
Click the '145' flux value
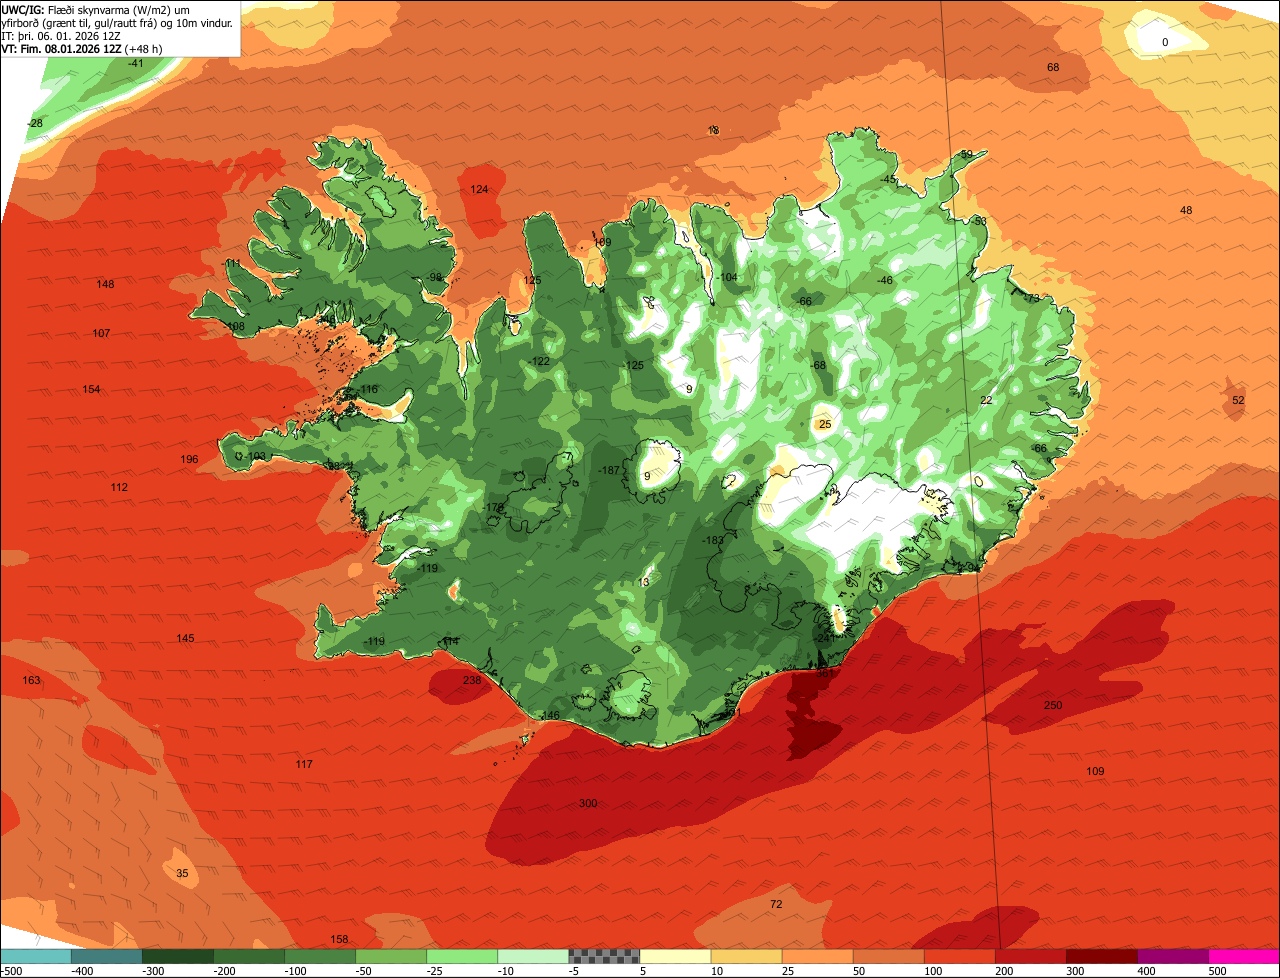pyautogui.click(x=185, y=638)
